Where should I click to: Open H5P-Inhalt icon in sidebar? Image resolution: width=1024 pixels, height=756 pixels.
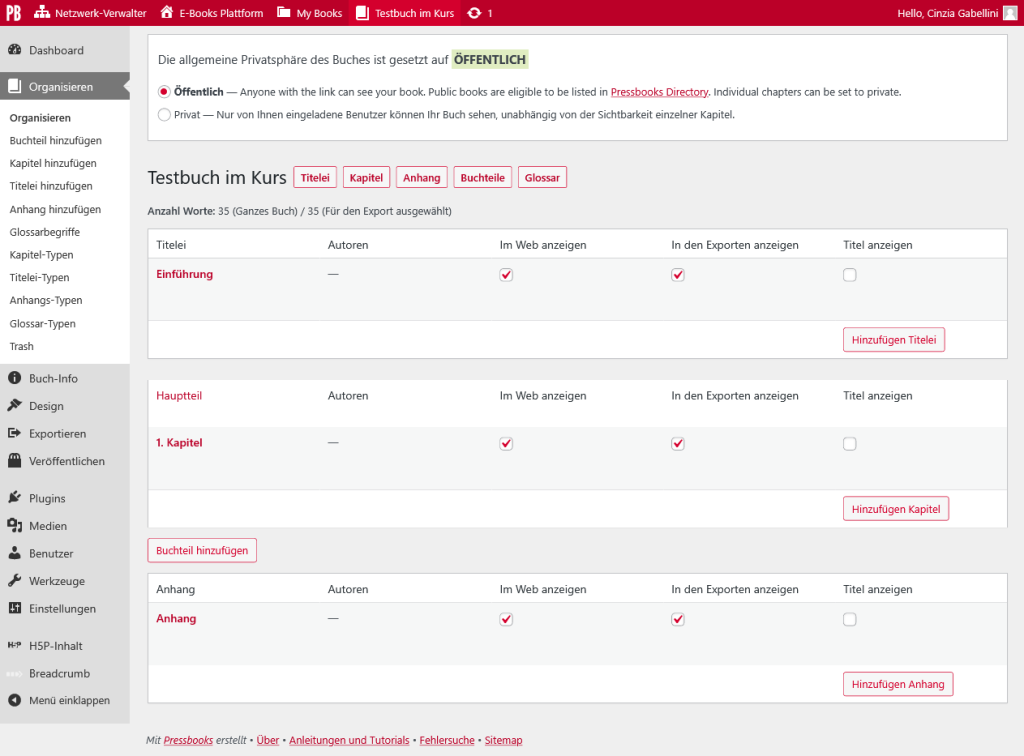click(14, 646)
